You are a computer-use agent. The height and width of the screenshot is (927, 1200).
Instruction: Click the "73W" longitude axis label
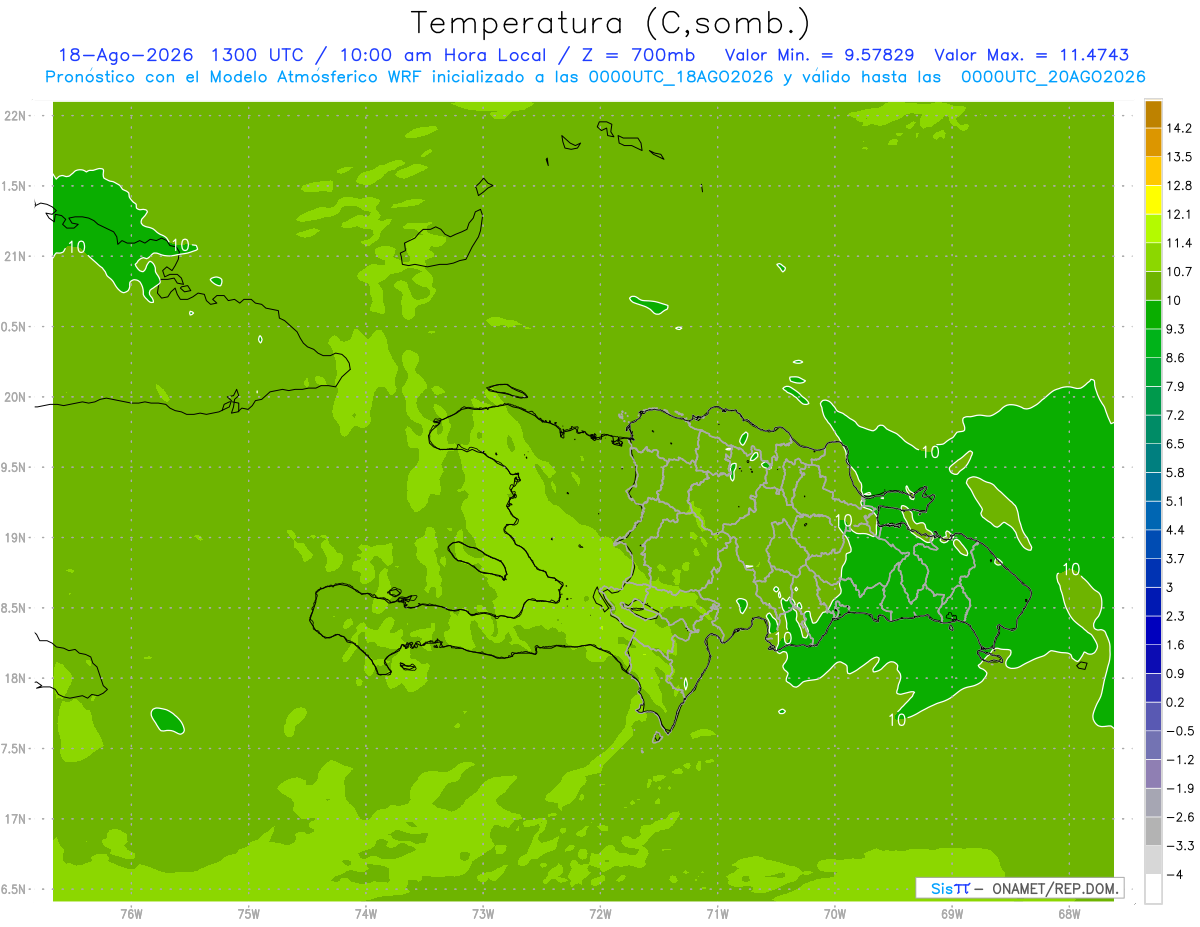[482, 914]
